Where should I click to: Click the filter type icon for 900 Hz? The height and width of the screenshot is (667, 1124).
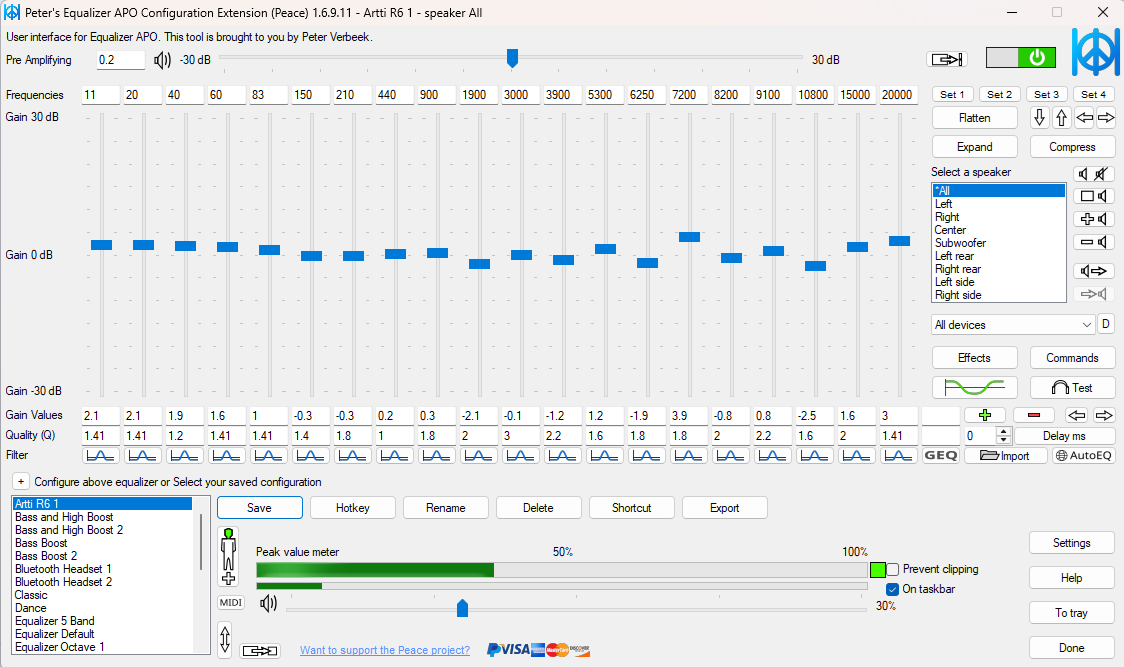click(436, 455)
